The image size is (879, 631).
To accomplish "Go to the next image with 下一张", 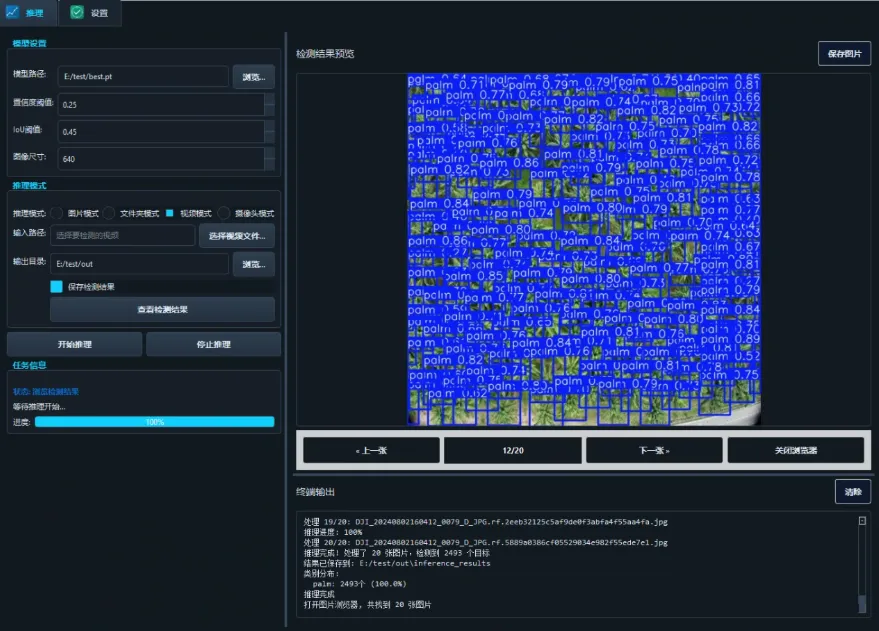I will [x=653, y=451].
